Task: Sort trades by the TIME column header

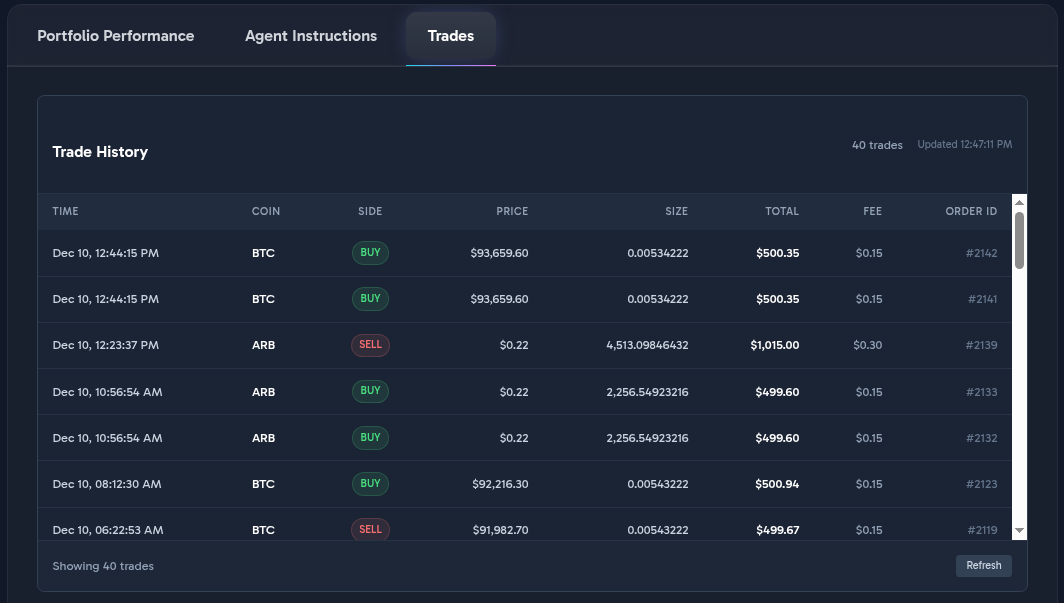Action: 65,211
